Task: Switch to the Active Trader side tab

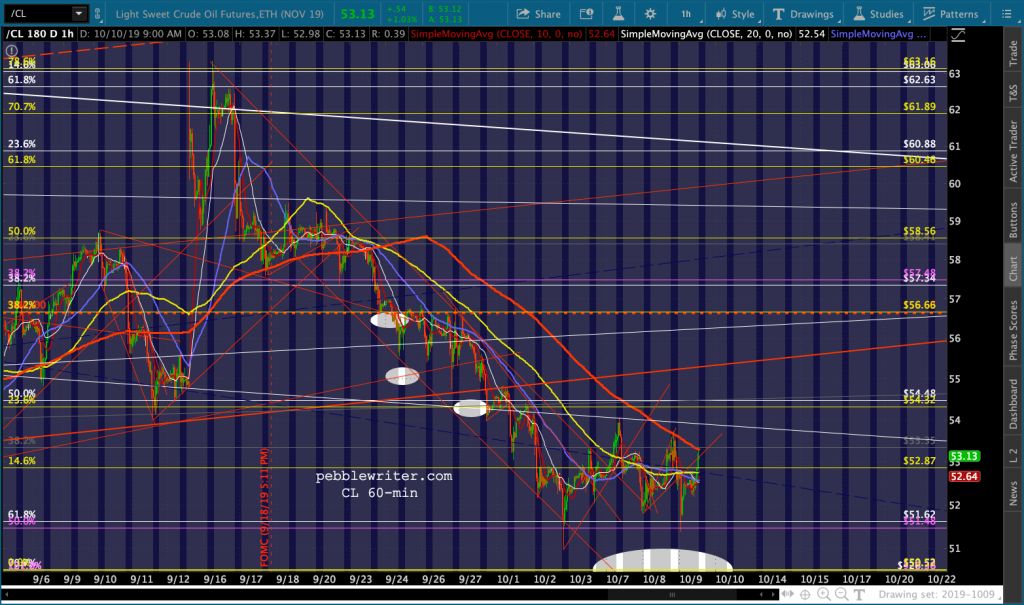Action: click(x=1014, y=152)
